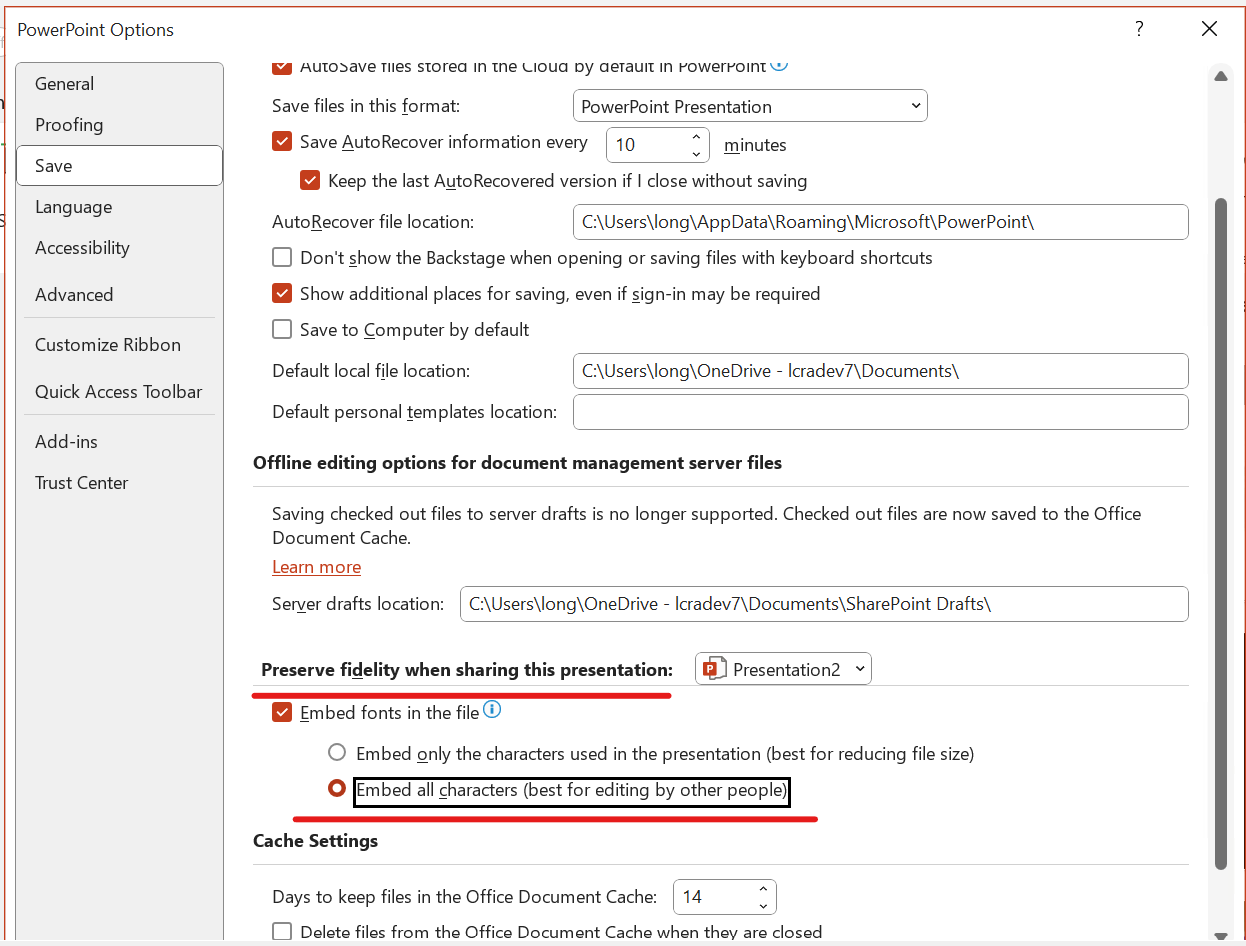Image resolution: width=1246 pixels, height=946 pixels.
Task: Click scrollbar down arrow at bottom
Action: (1221, 936)
